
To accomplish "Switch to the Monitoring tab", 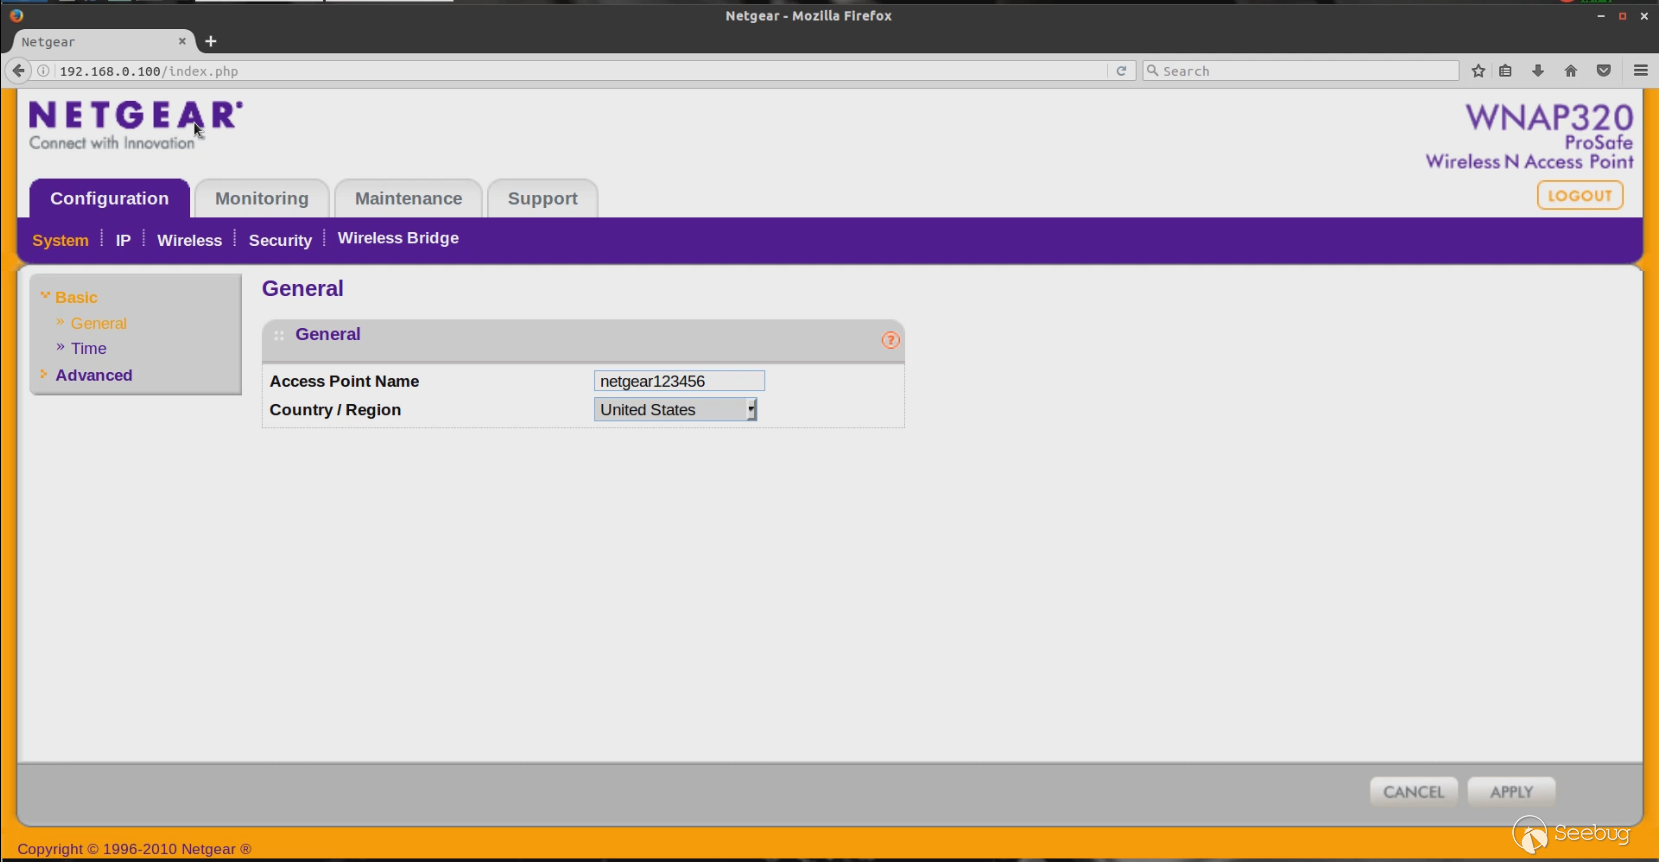I will pos(262,198).
